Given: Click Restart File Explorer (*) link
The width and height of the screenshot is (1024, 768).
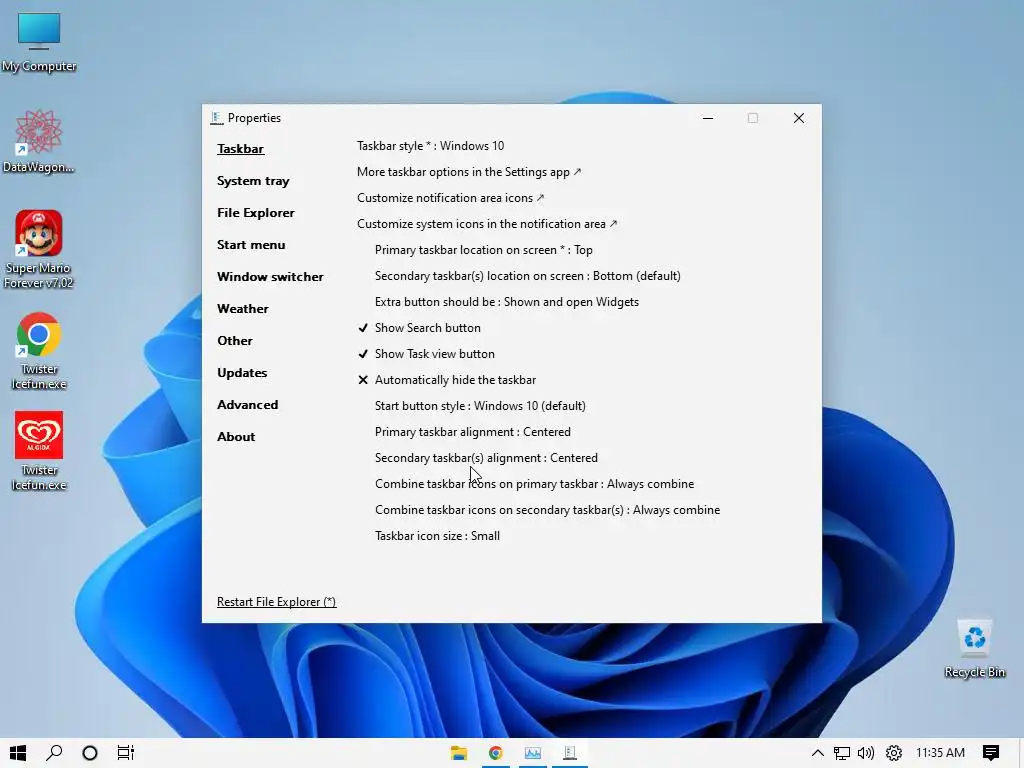Looking at the screenshot, I should click(276, 602).
